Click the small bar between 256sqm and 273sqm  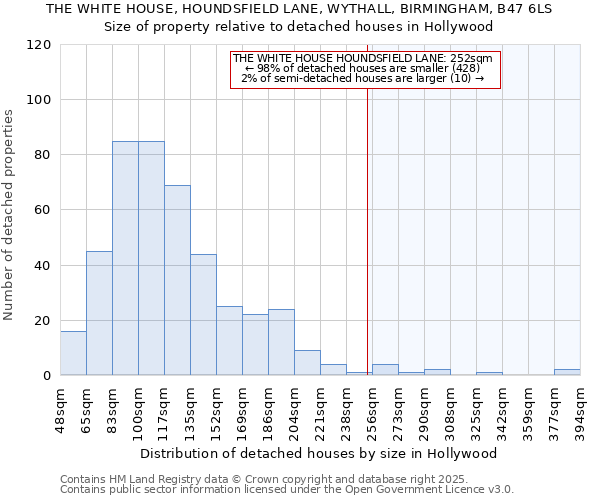tap(385, 370)
